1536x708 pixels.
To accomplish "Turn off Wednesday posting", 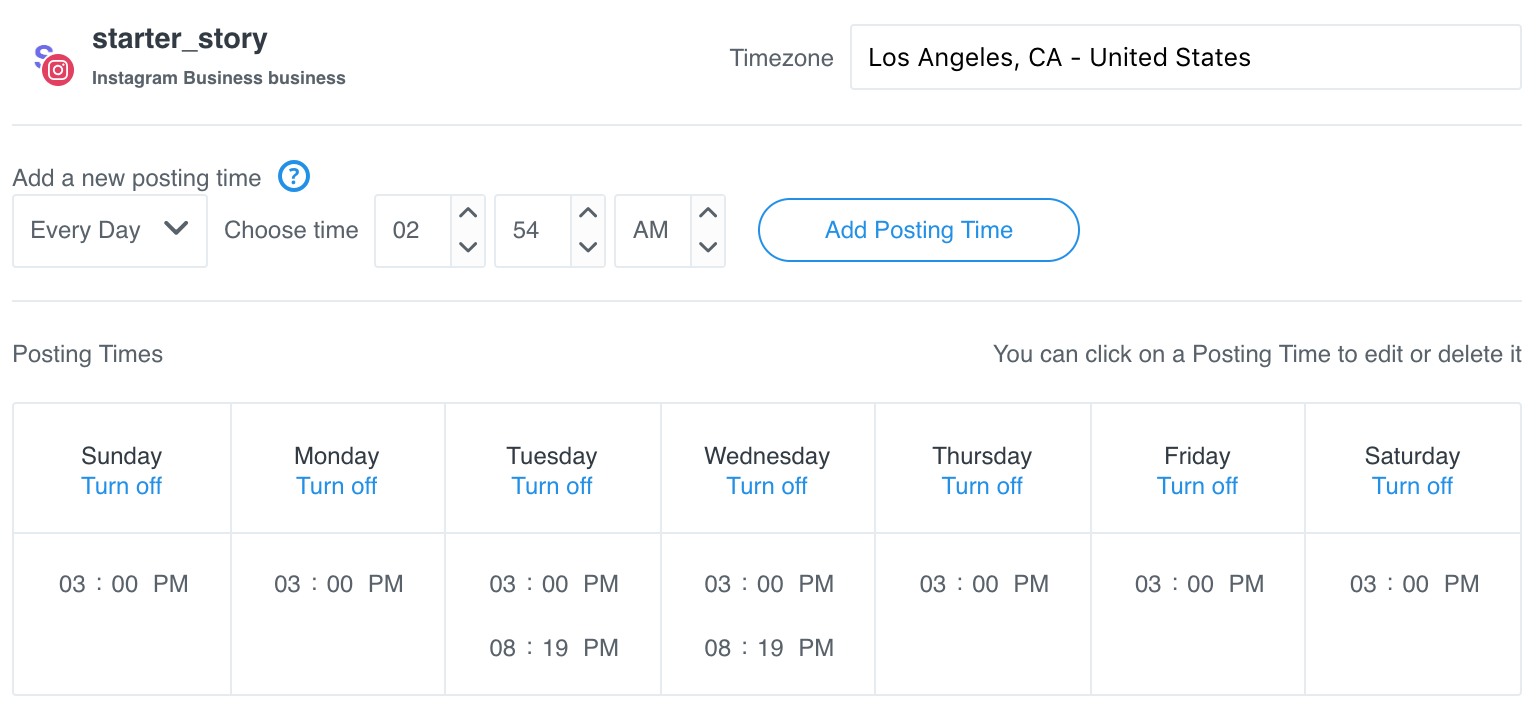I will point(767,486).
